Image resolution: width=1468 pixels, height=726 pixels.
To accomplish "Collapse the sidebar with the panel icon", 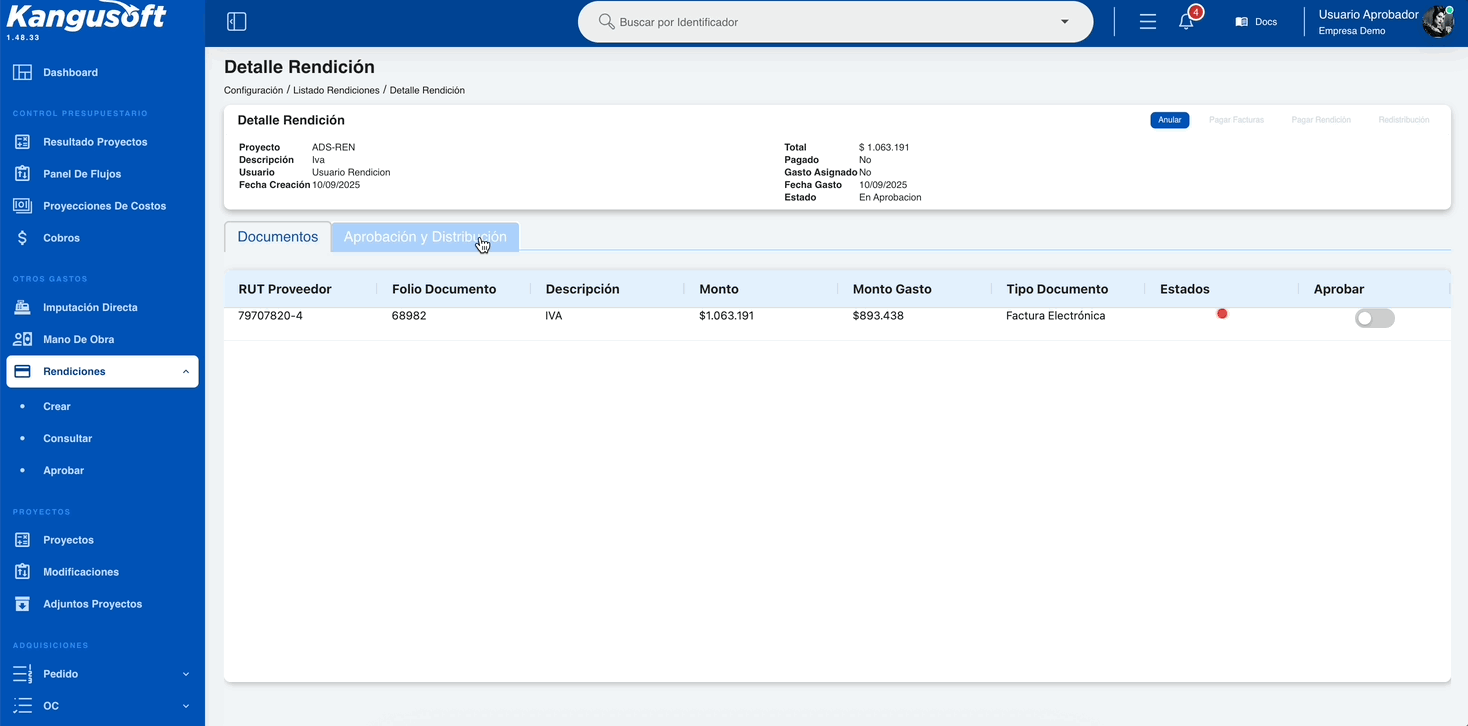I will pyautogui.click(x=237, y=22).
